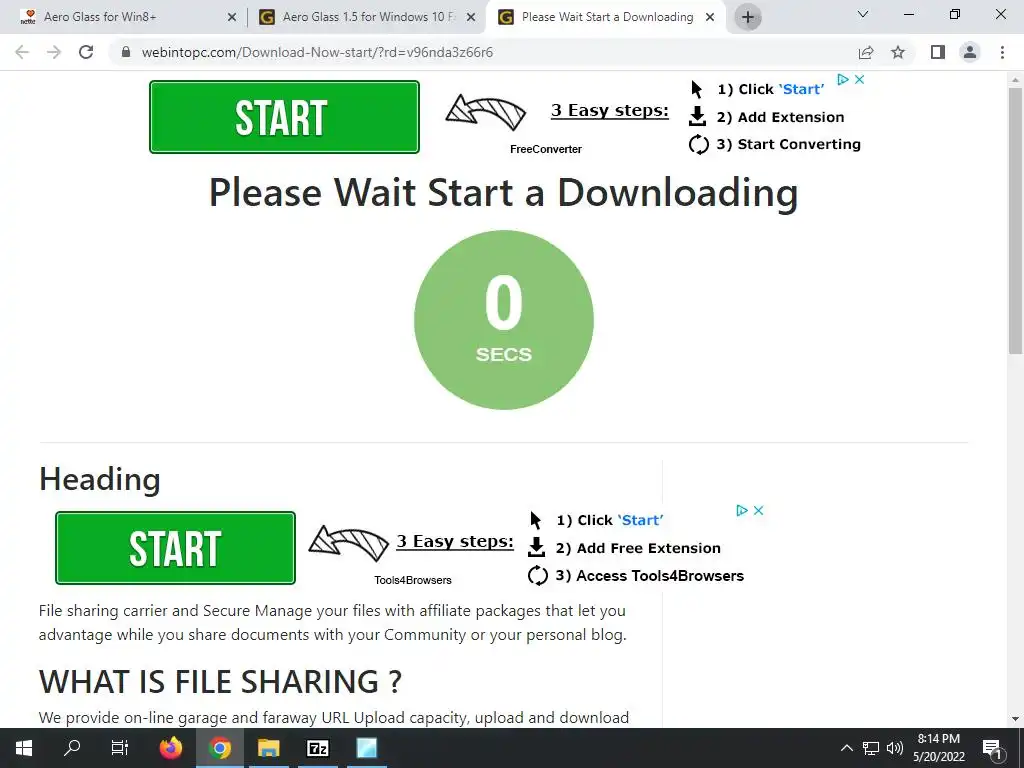Click 'Please Wait Start a Downloading' heading
Viewport: 1024px width, 768px height.
pos(504,193)
